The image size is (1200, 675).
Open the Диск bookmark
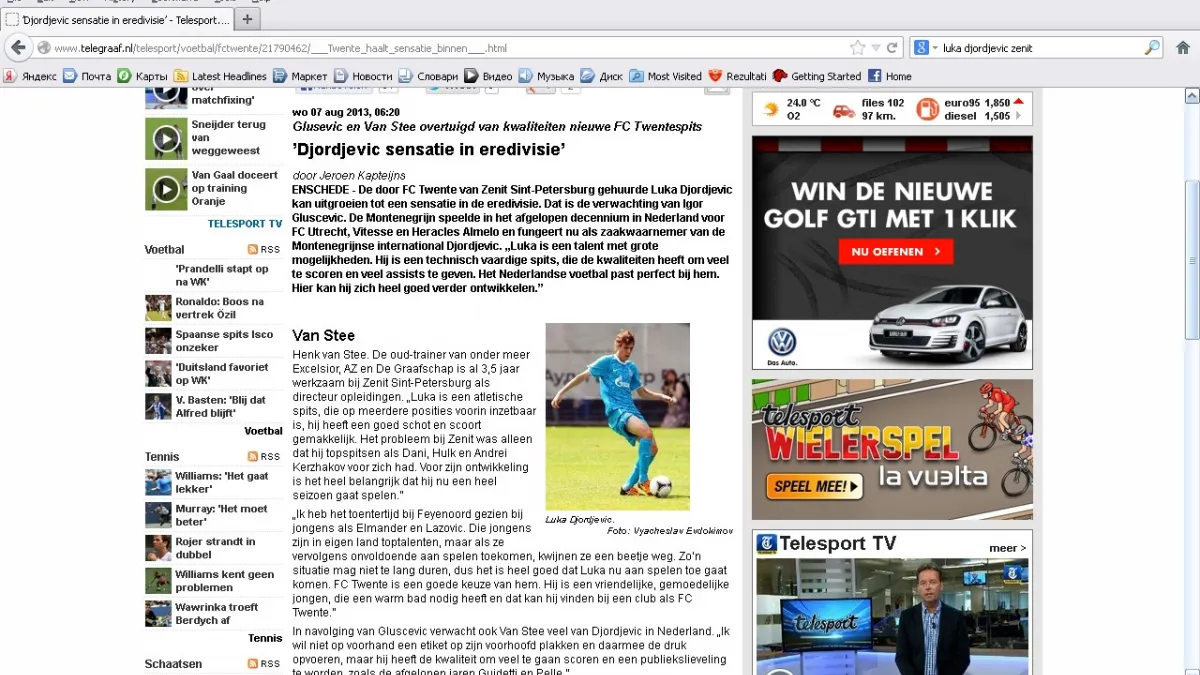(x=601, y=76)
